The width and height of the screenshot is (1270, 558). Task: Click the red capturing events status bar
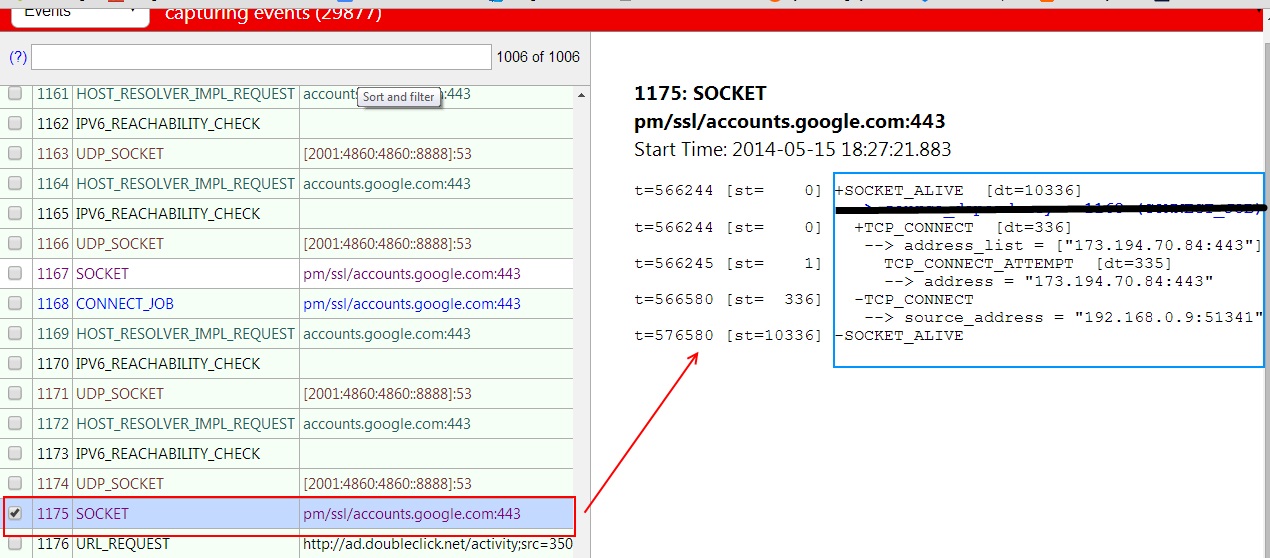point(700,14)
